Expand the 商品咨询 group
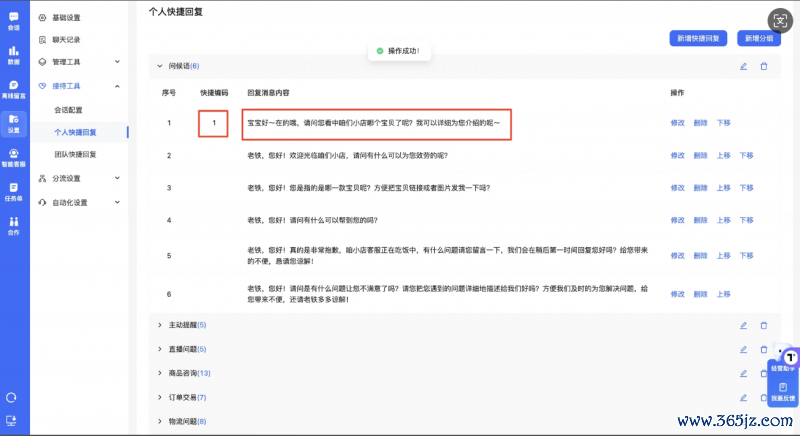 click(160, 373)
